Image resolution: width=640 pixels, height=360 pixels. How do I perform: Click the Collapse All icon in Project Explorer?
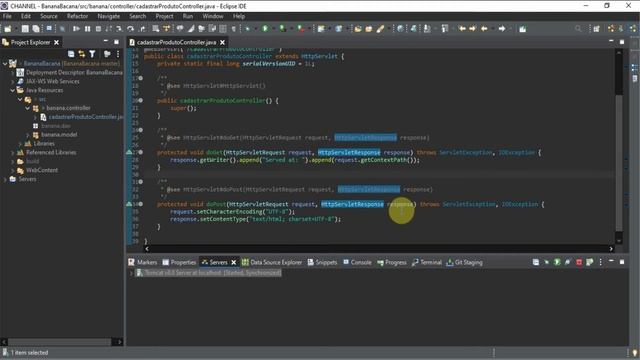[71, 54]
